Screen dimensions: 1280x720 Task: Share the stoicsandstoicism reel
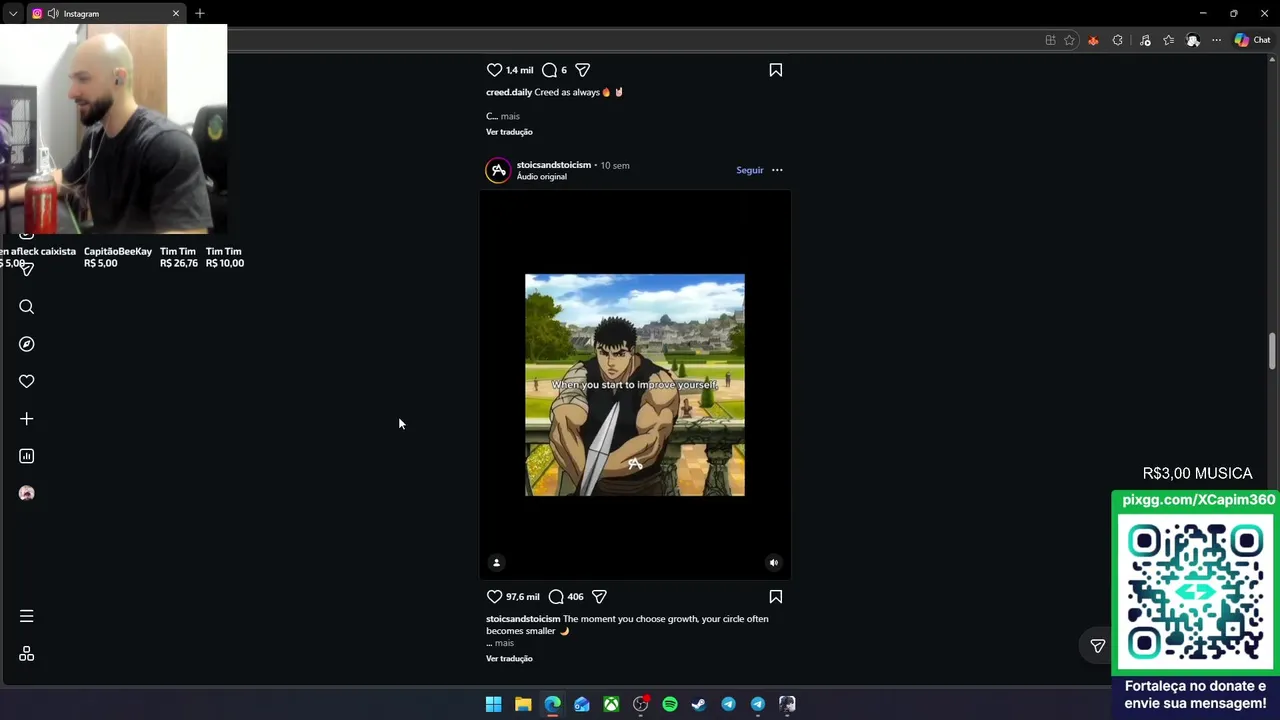coord(599,597)
